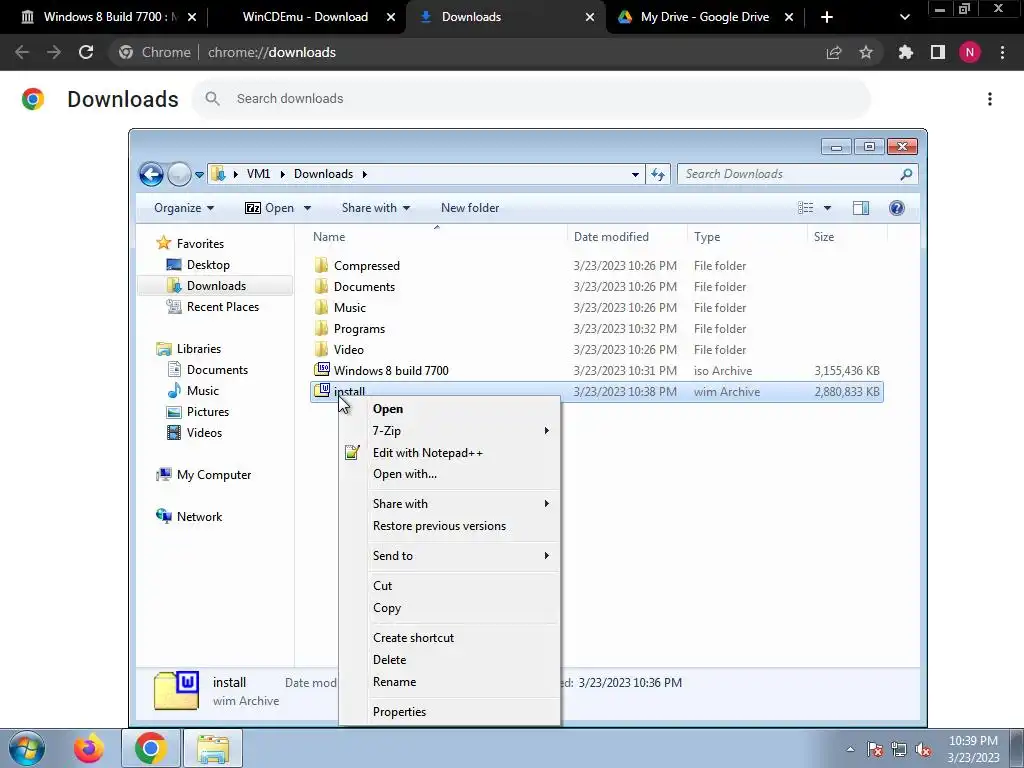Viewport: 1024px width, 768px height.
Task: Open Chrome's three-dot main menu
Action: [x=1002, y=52]
